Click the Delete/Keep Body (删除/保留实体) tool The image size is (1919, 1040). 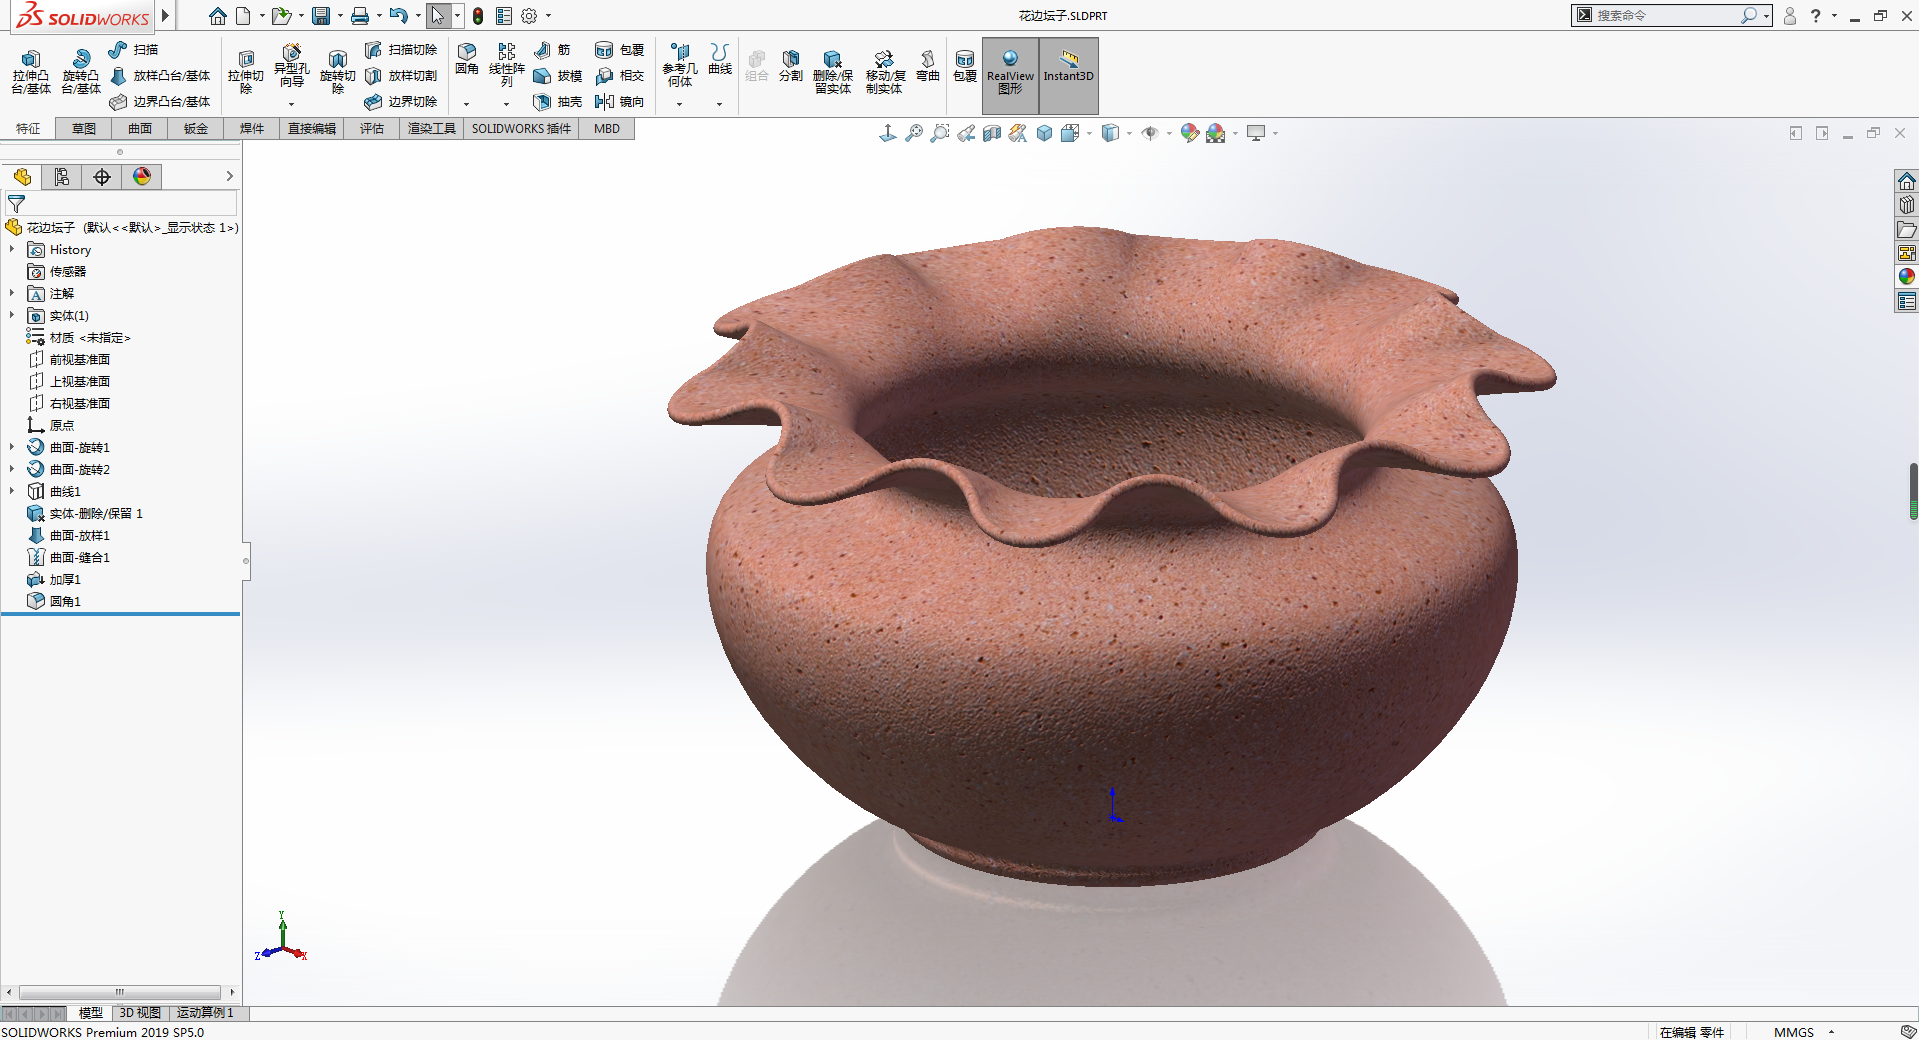pyautogui.click(x=833, y=72)
